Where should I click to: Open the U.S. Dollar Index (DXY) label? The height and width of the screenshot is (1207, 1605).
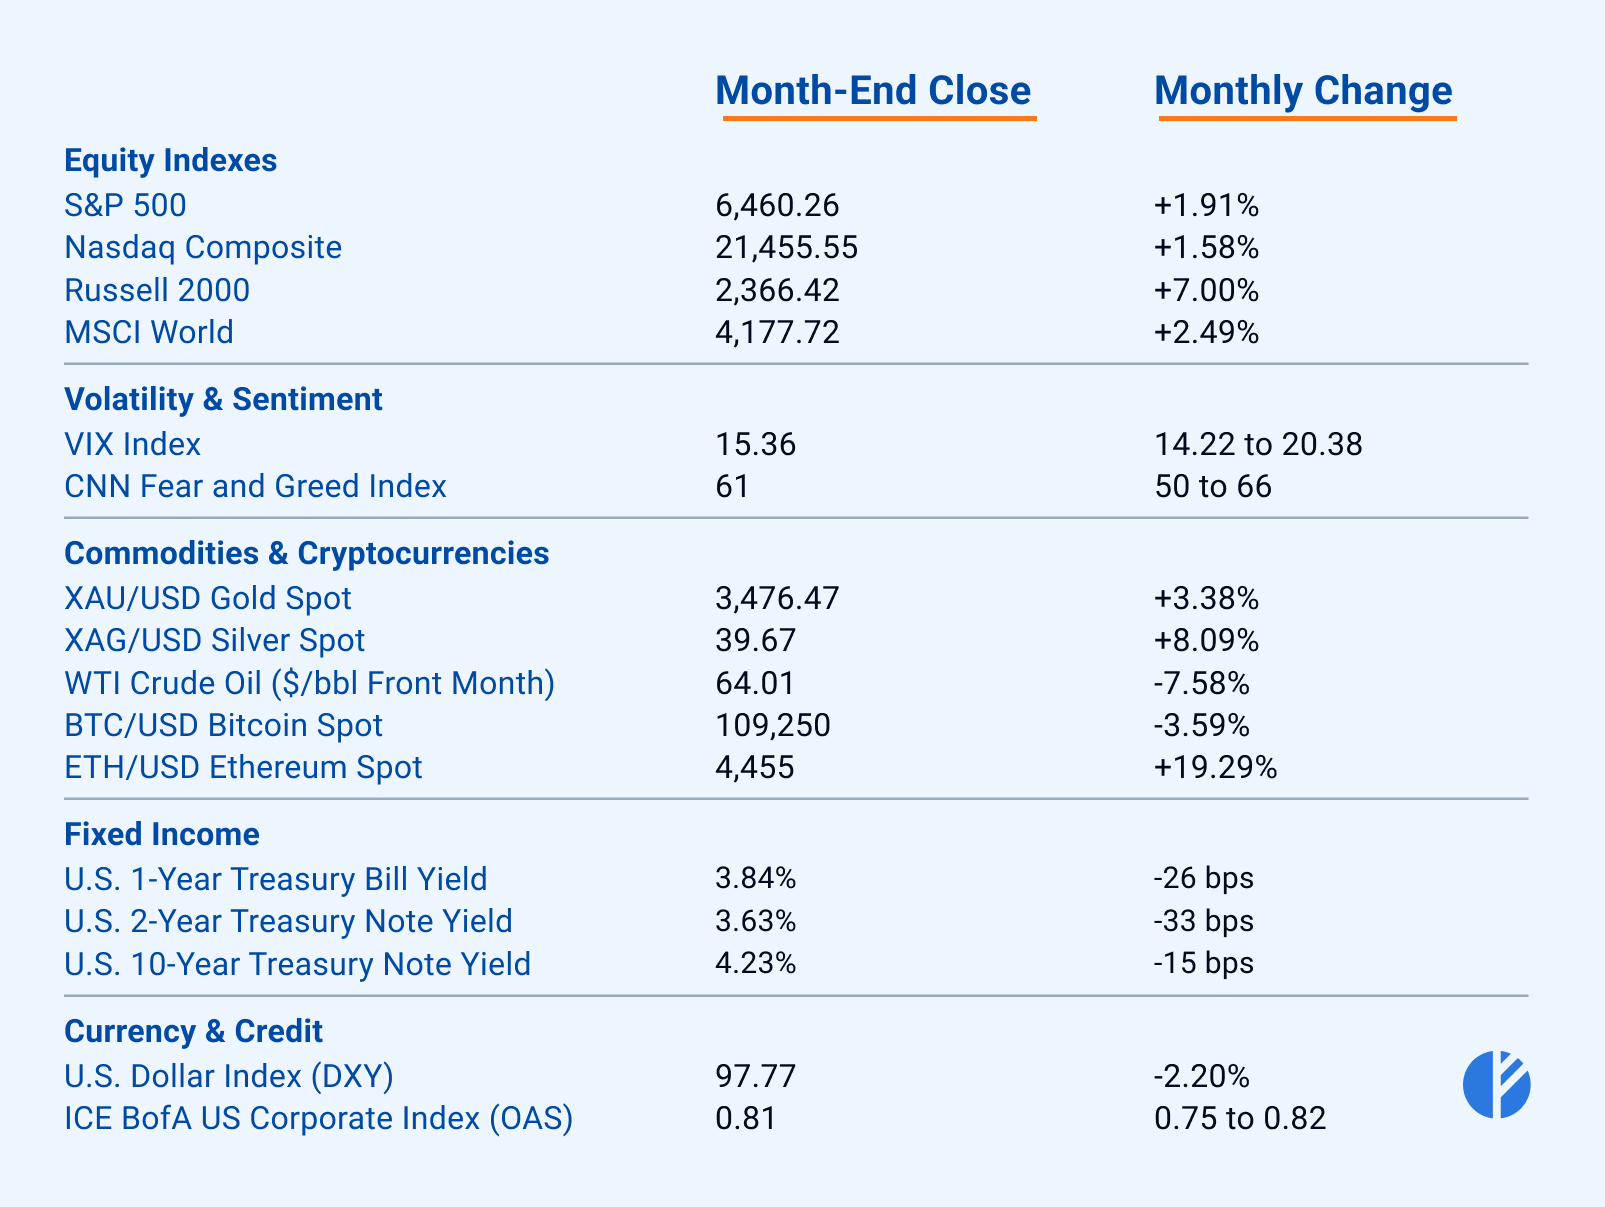point(229,1076)
